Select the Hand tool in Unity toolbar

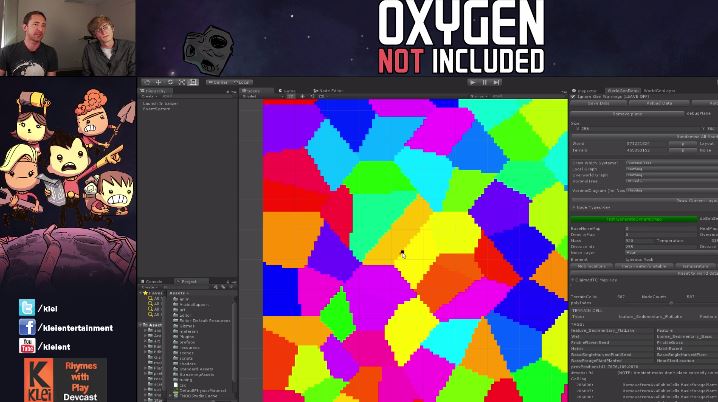[146, 82]
